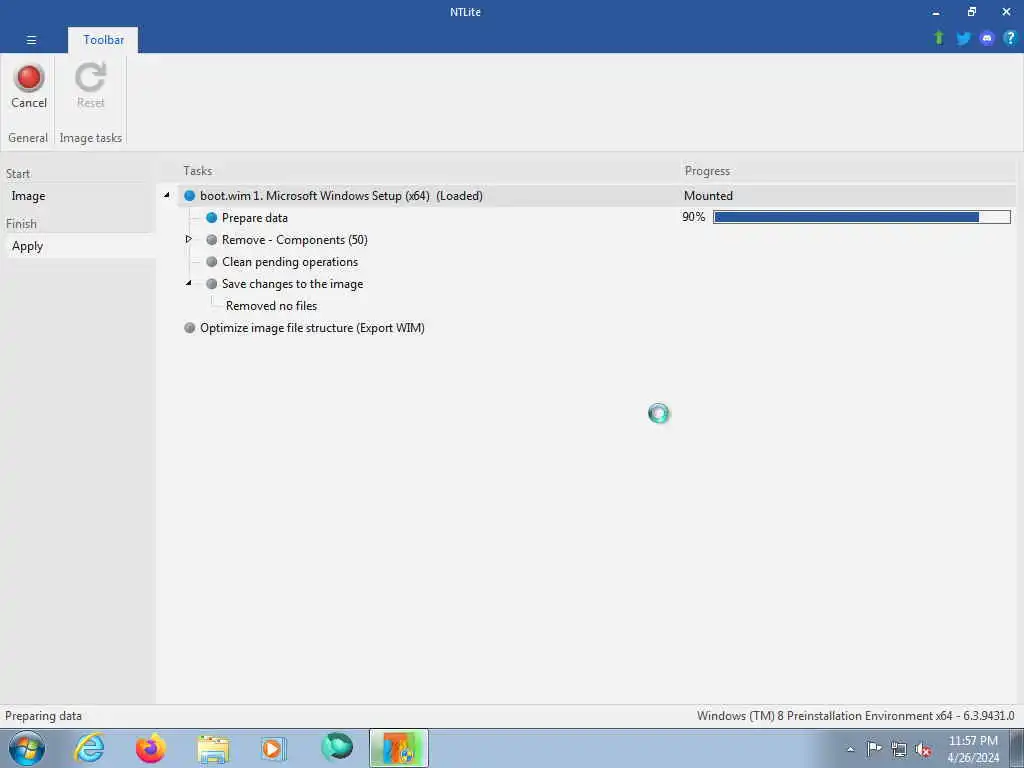This screenshot has width=1024, height=768.
Task: Click the muted volume tray icon
Action: tap(923, 750)
